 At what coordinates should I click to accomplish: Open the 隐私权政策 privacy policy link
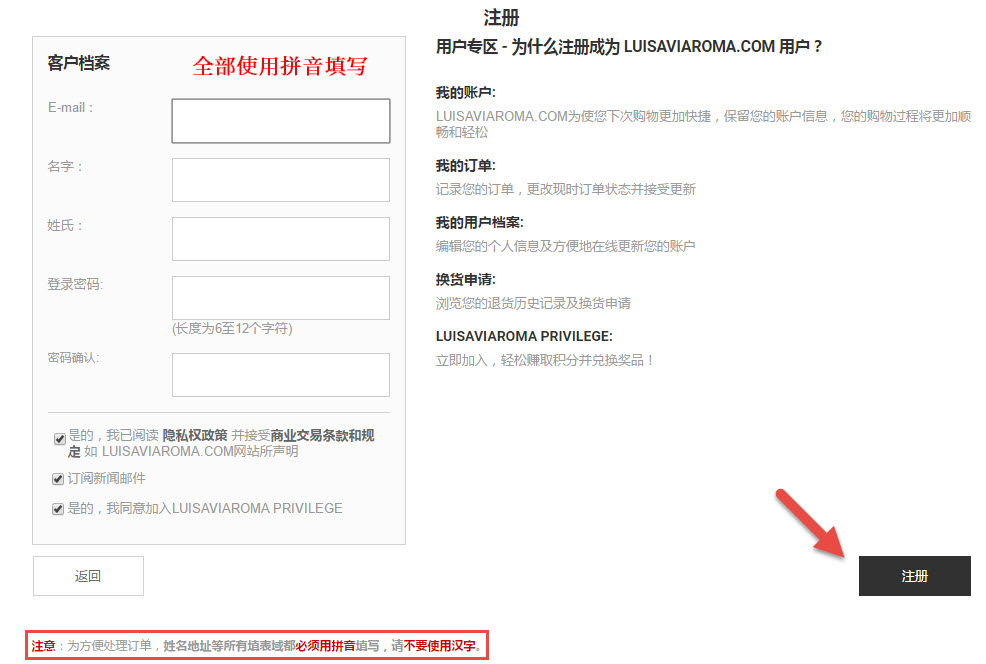pos(195,435)
